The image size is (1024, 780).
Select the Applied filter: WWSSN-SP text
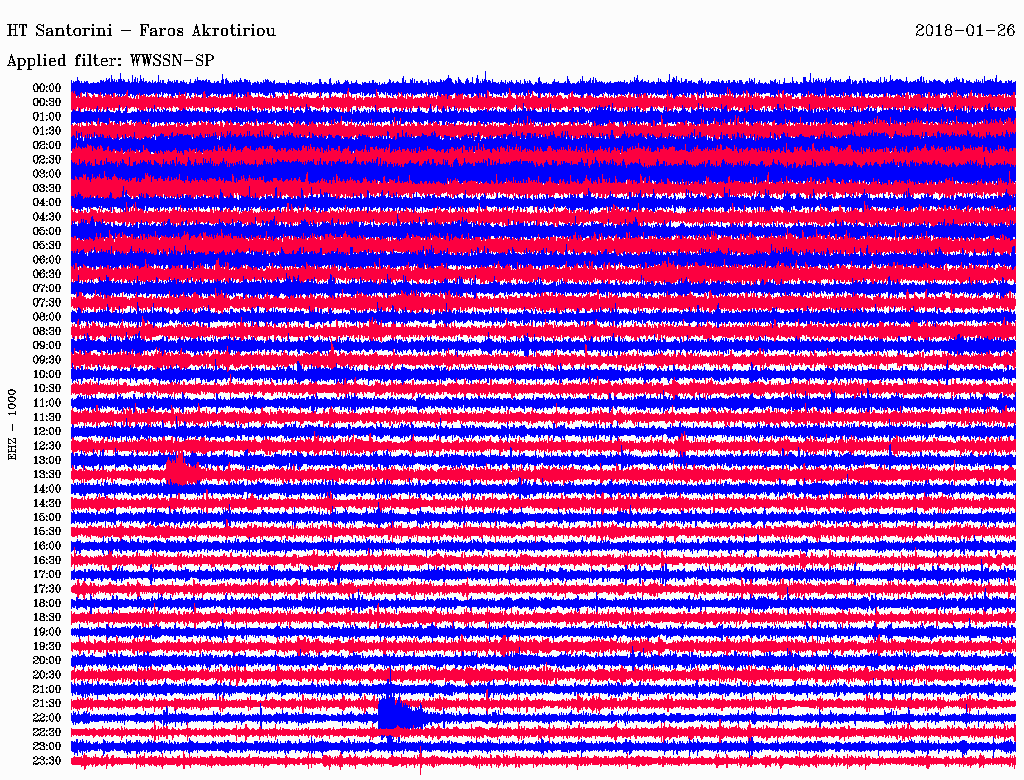pos(110,61)
